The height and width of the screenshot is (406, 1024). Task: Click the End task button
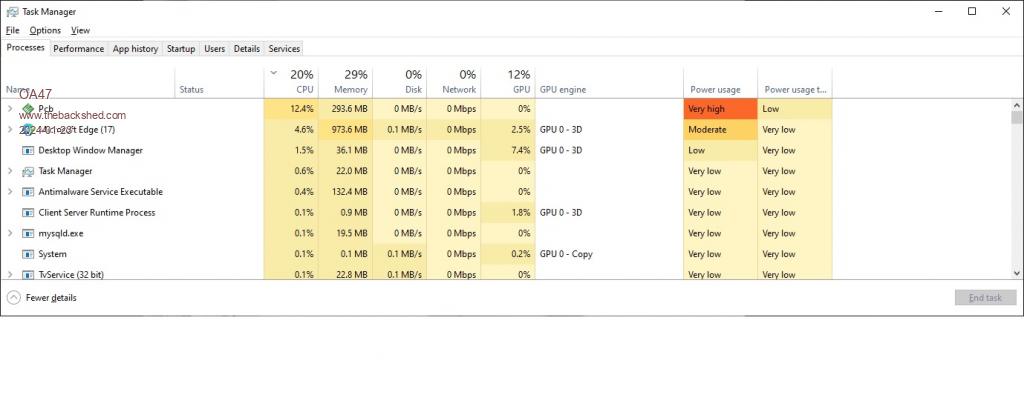tap(984, 297)
